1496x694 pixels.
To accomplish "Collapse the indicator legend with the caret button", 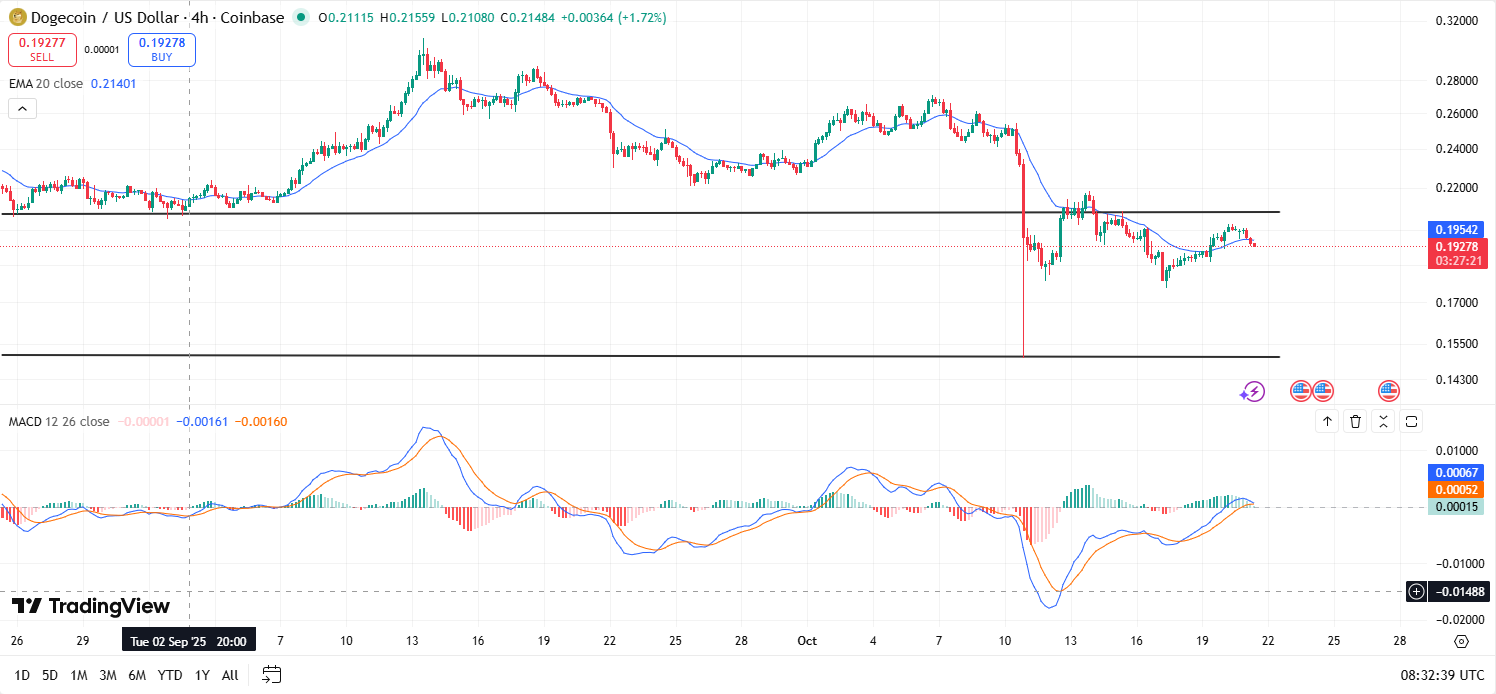I will [23, 109].
